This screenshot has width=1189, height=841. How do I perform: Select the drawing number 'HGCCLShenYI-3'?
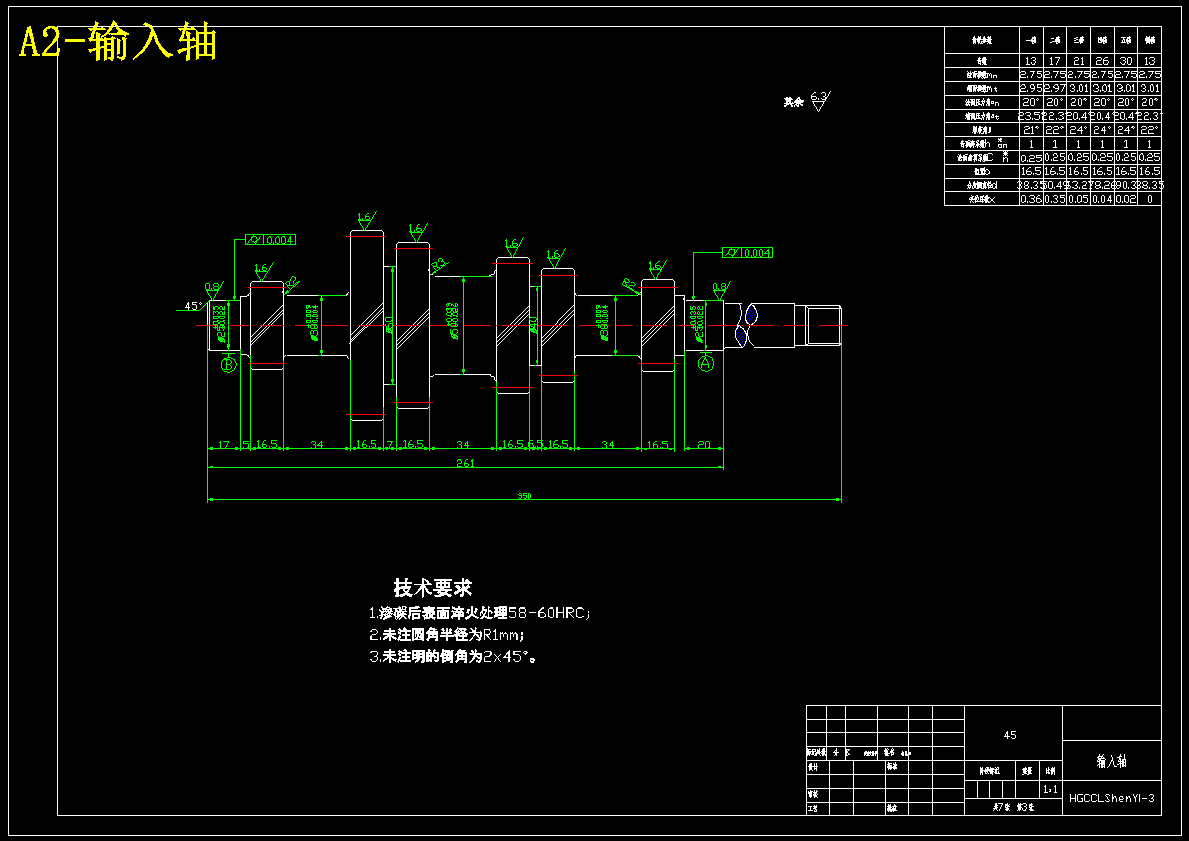coord(1112,798)
